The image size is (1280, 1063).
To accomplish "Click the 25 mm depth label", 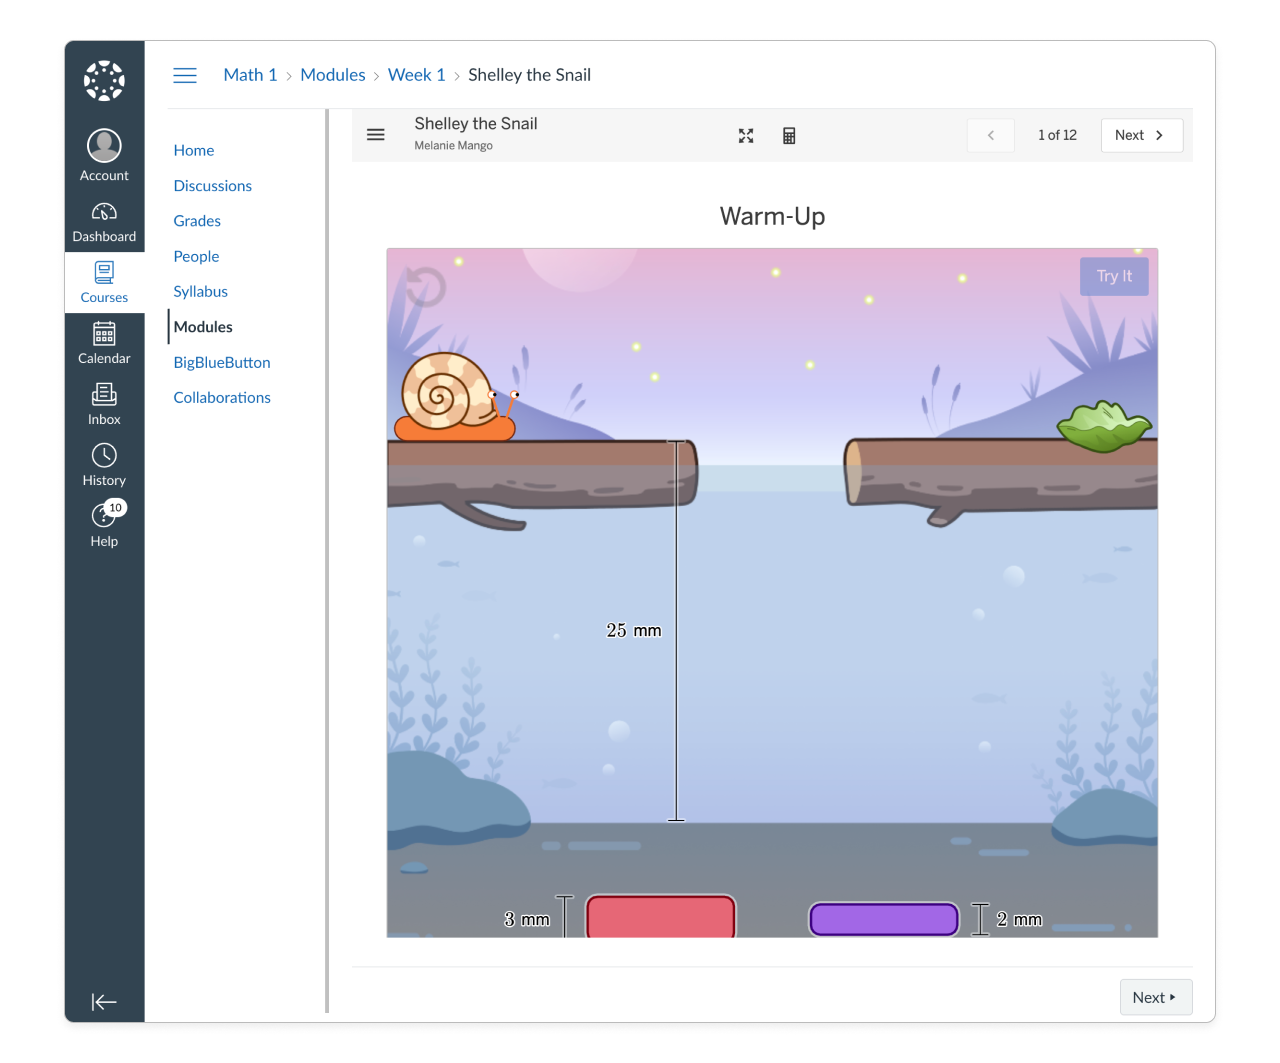I will 634,630.
